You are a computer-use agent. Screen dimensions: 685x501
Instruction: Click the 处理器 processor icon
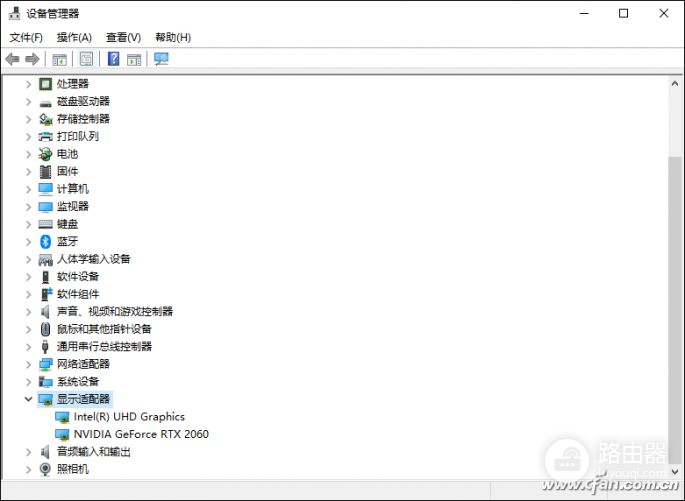(x=45, y=83)
